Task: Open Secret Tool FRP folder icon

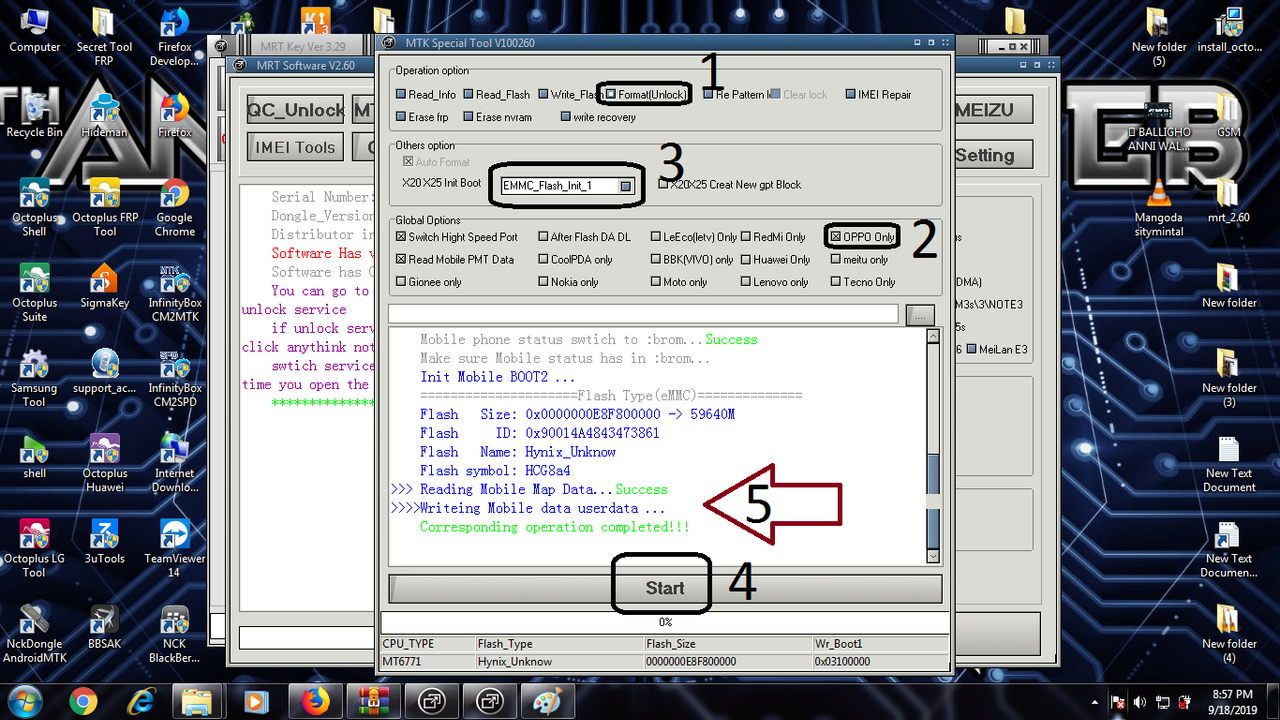Action: point(104,36)
